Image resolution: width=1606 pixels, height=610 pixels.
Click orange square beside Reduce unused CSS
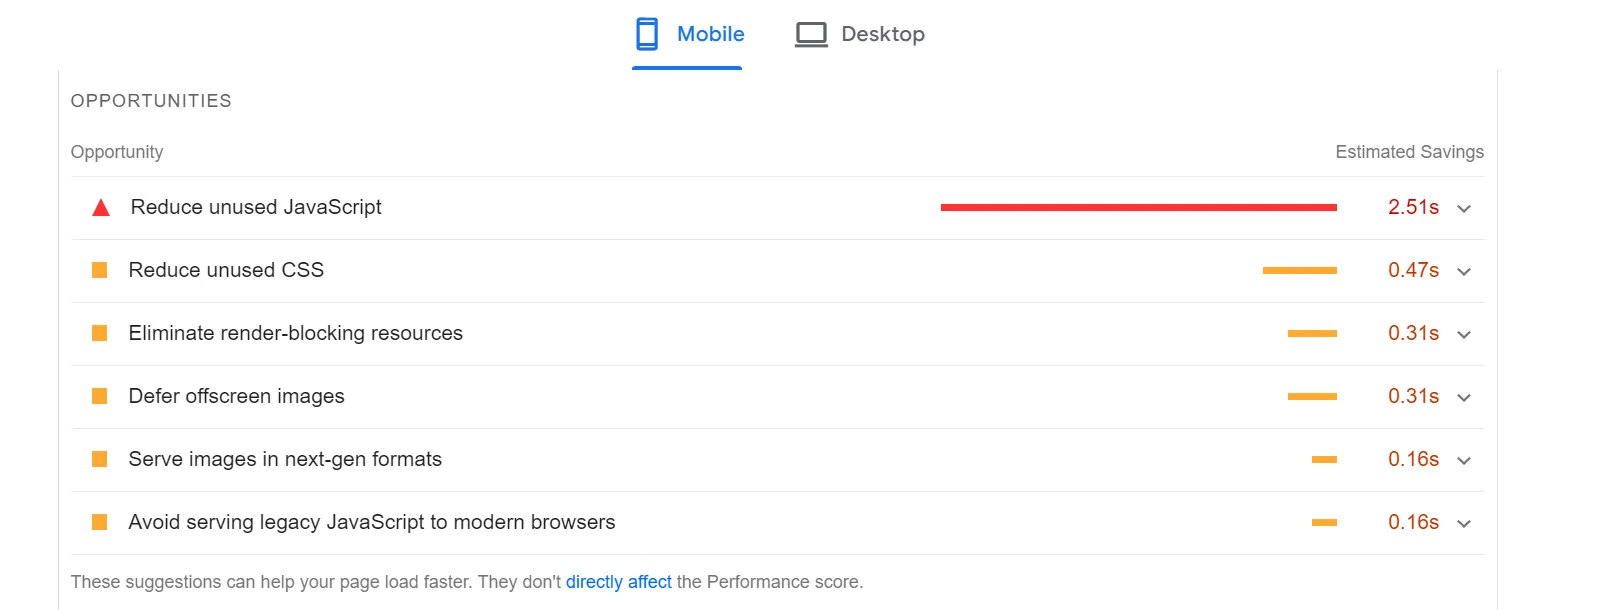[x=100, y=270]
